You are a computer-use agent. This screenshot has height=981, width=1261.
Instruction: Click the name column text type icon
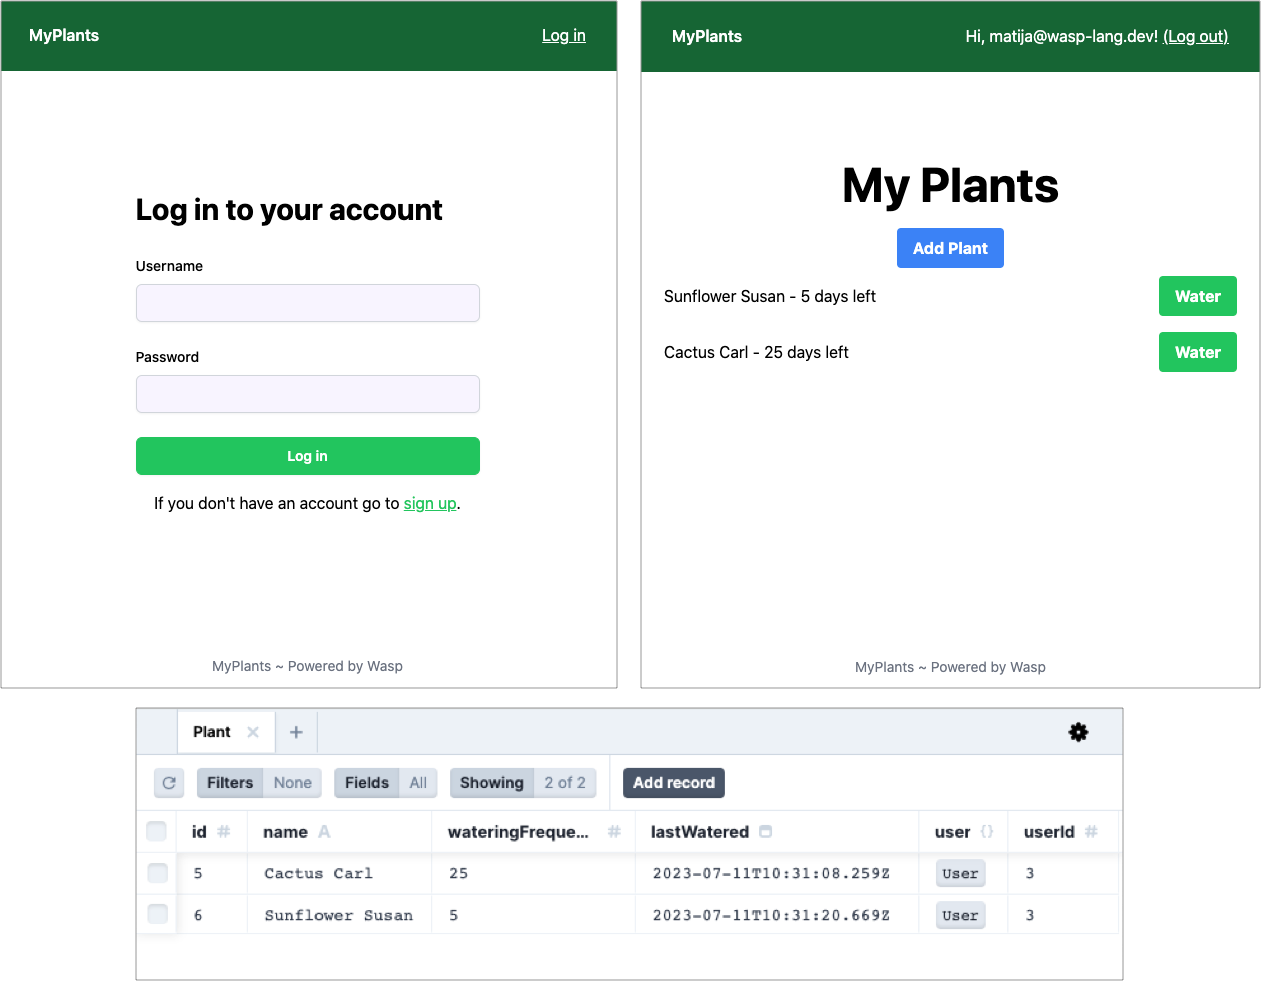324,832
